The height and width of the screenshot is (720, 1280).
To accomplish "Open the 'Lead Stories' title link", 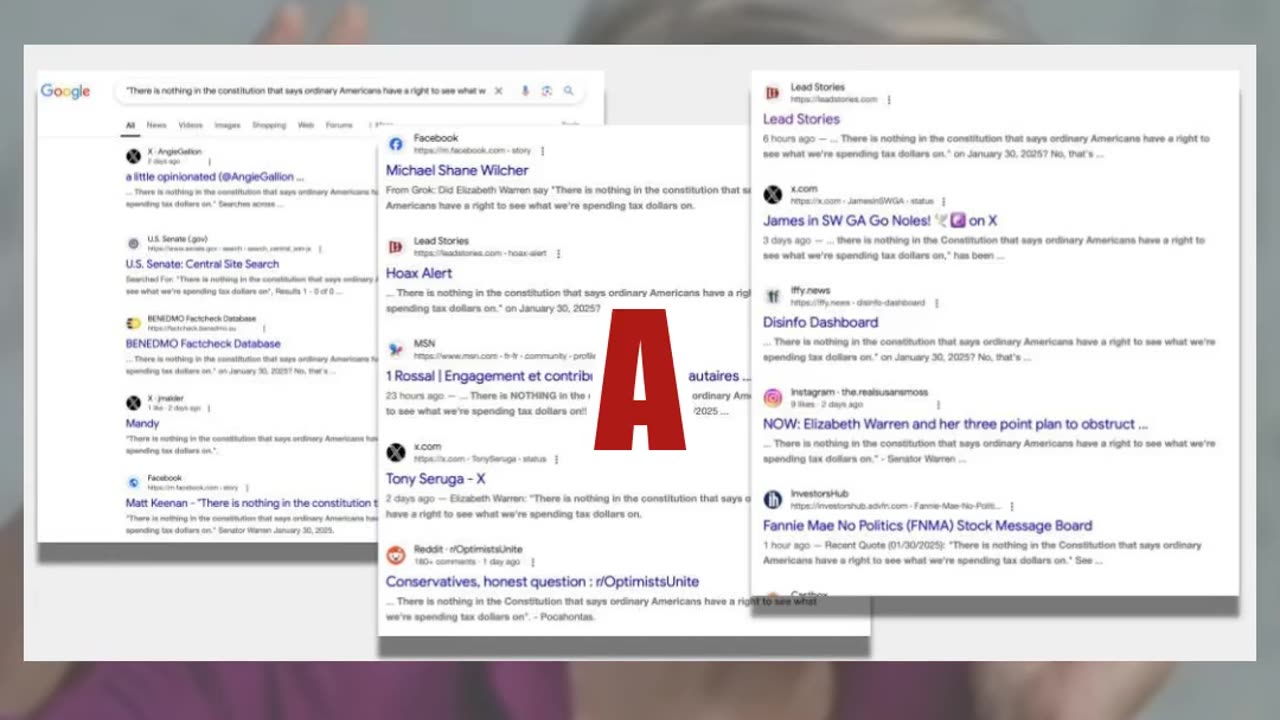I will [801, 119].
